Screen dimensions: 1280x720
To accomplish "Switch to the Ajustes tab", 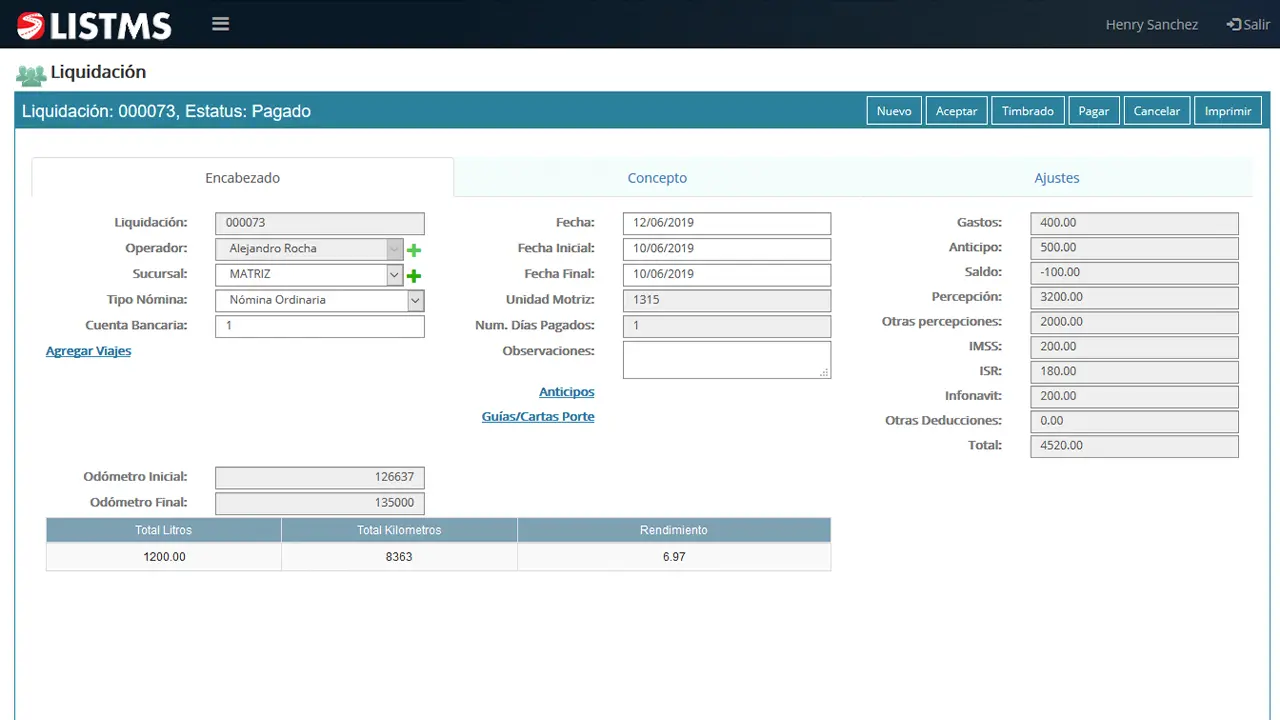I will pos(1056,178).
